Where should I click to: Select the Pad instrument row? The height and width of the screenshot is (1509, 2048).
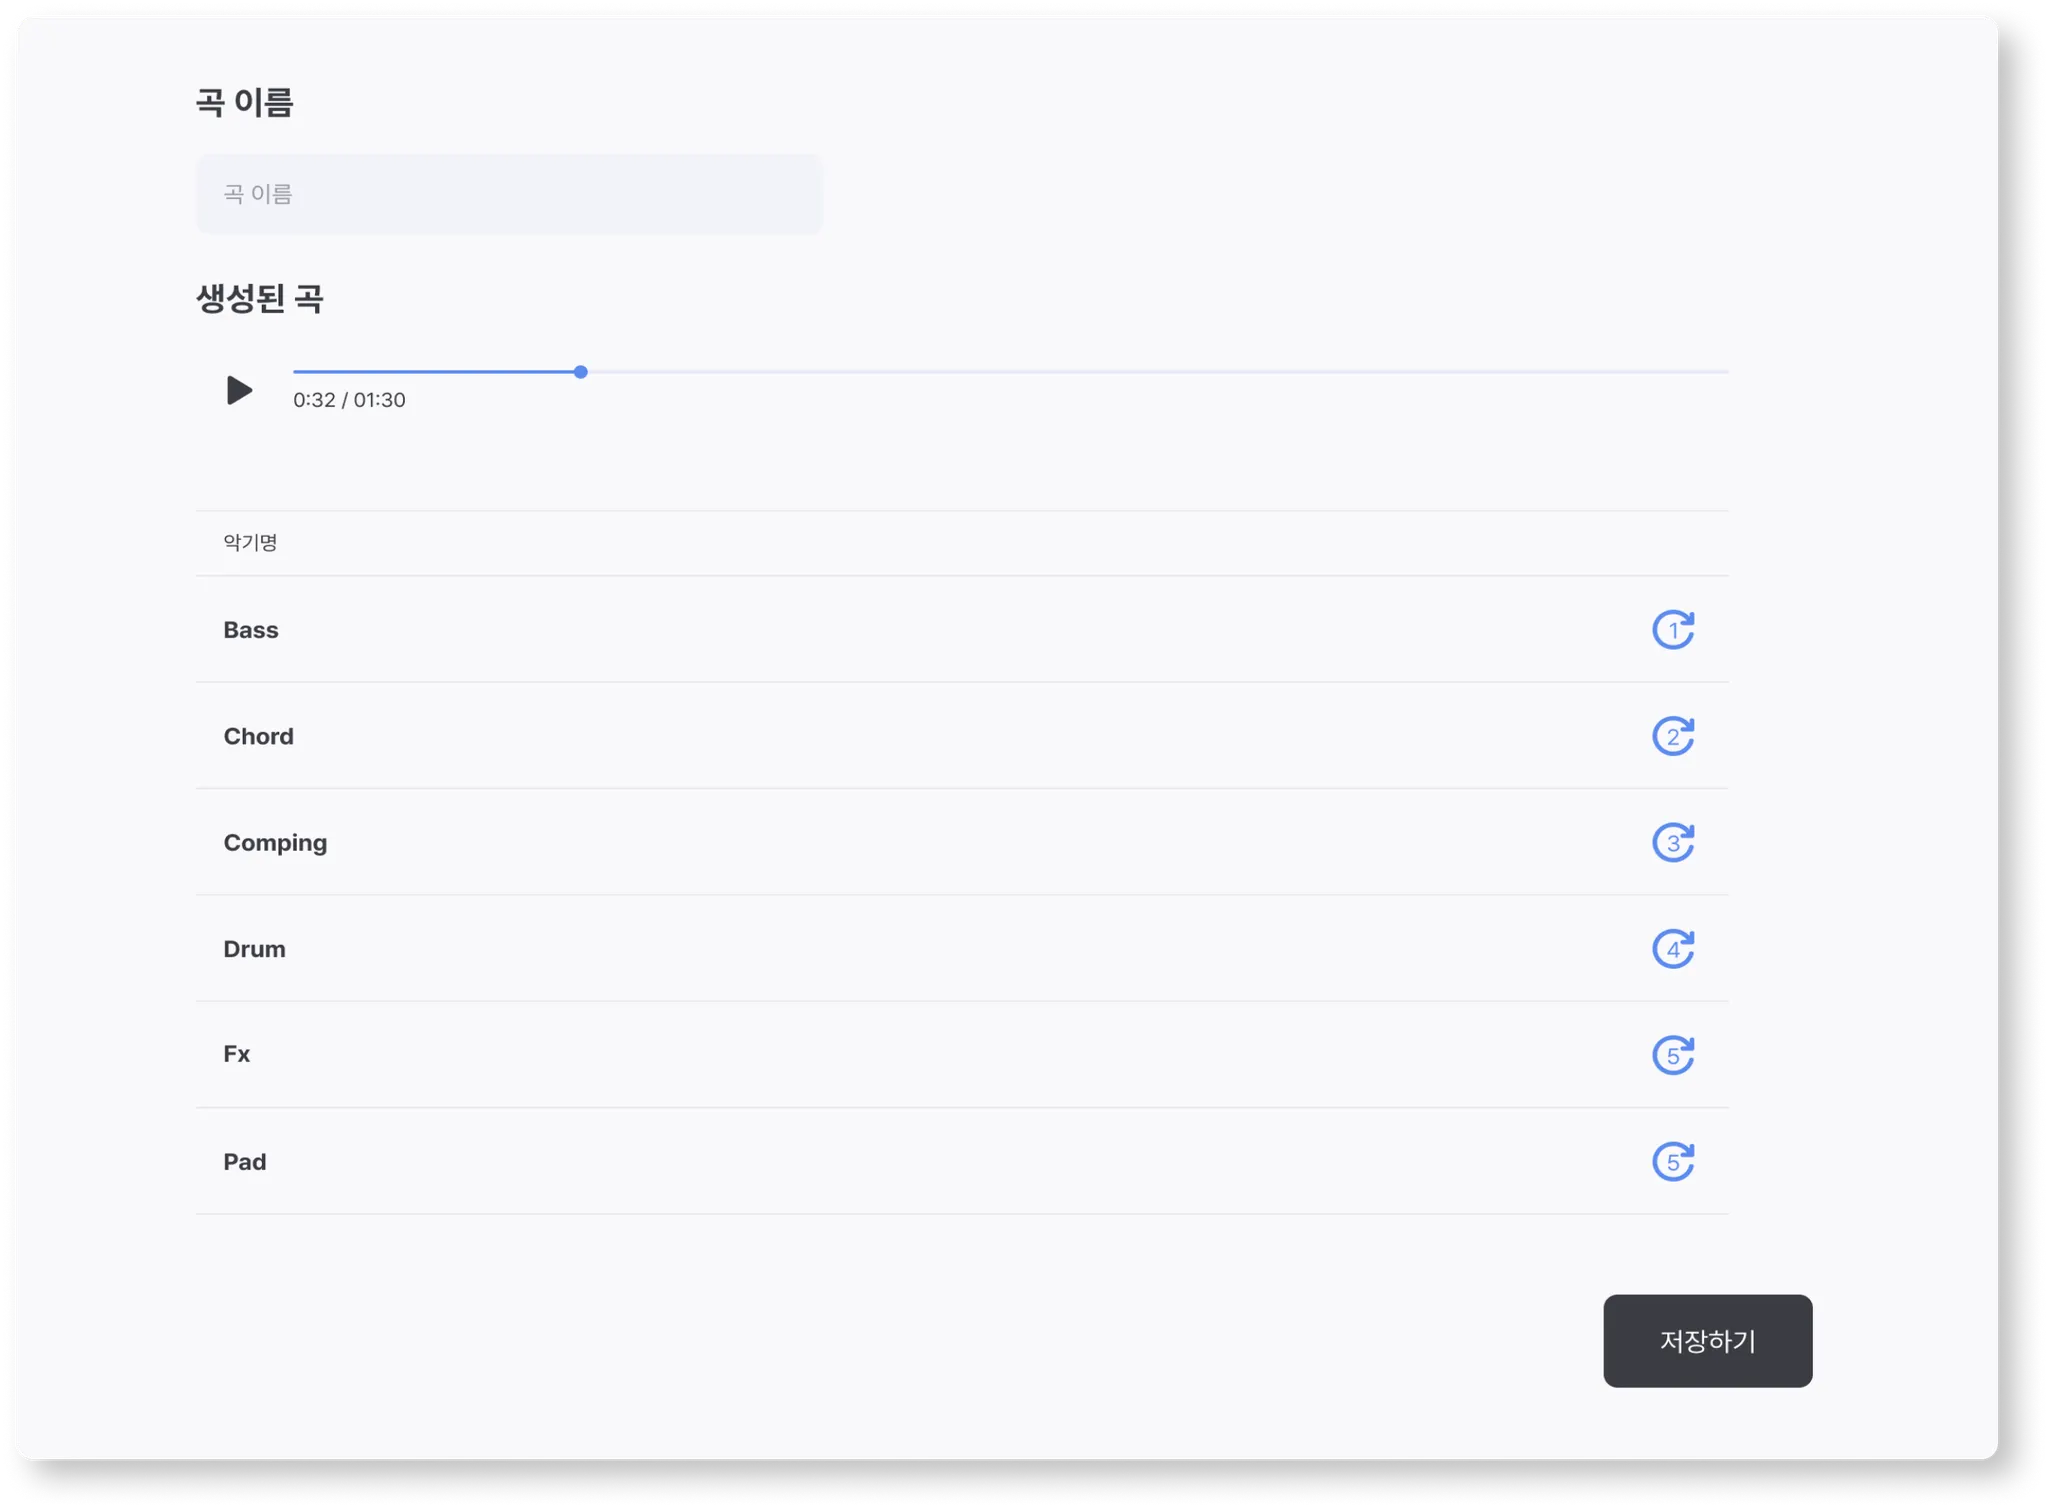click(x=245, y=1162)
